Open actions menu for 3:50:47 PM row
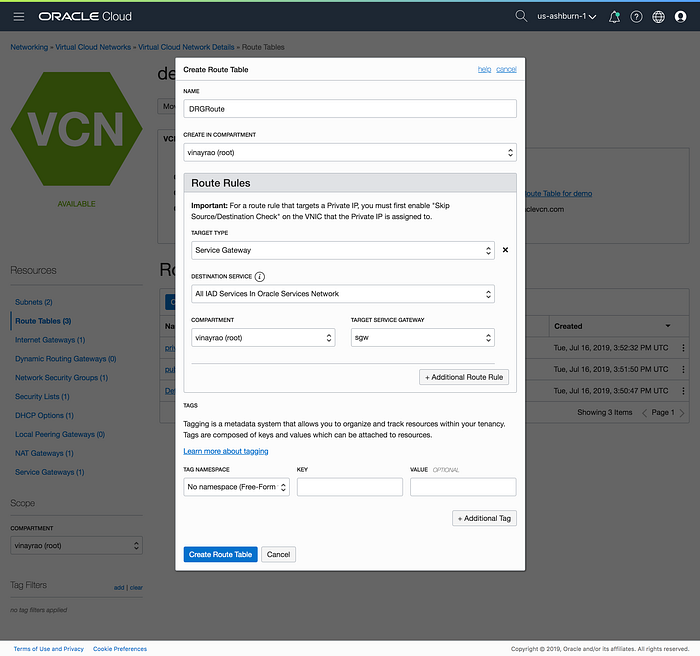Viewport: 700px width, 656px height. (x=683, y=391)
